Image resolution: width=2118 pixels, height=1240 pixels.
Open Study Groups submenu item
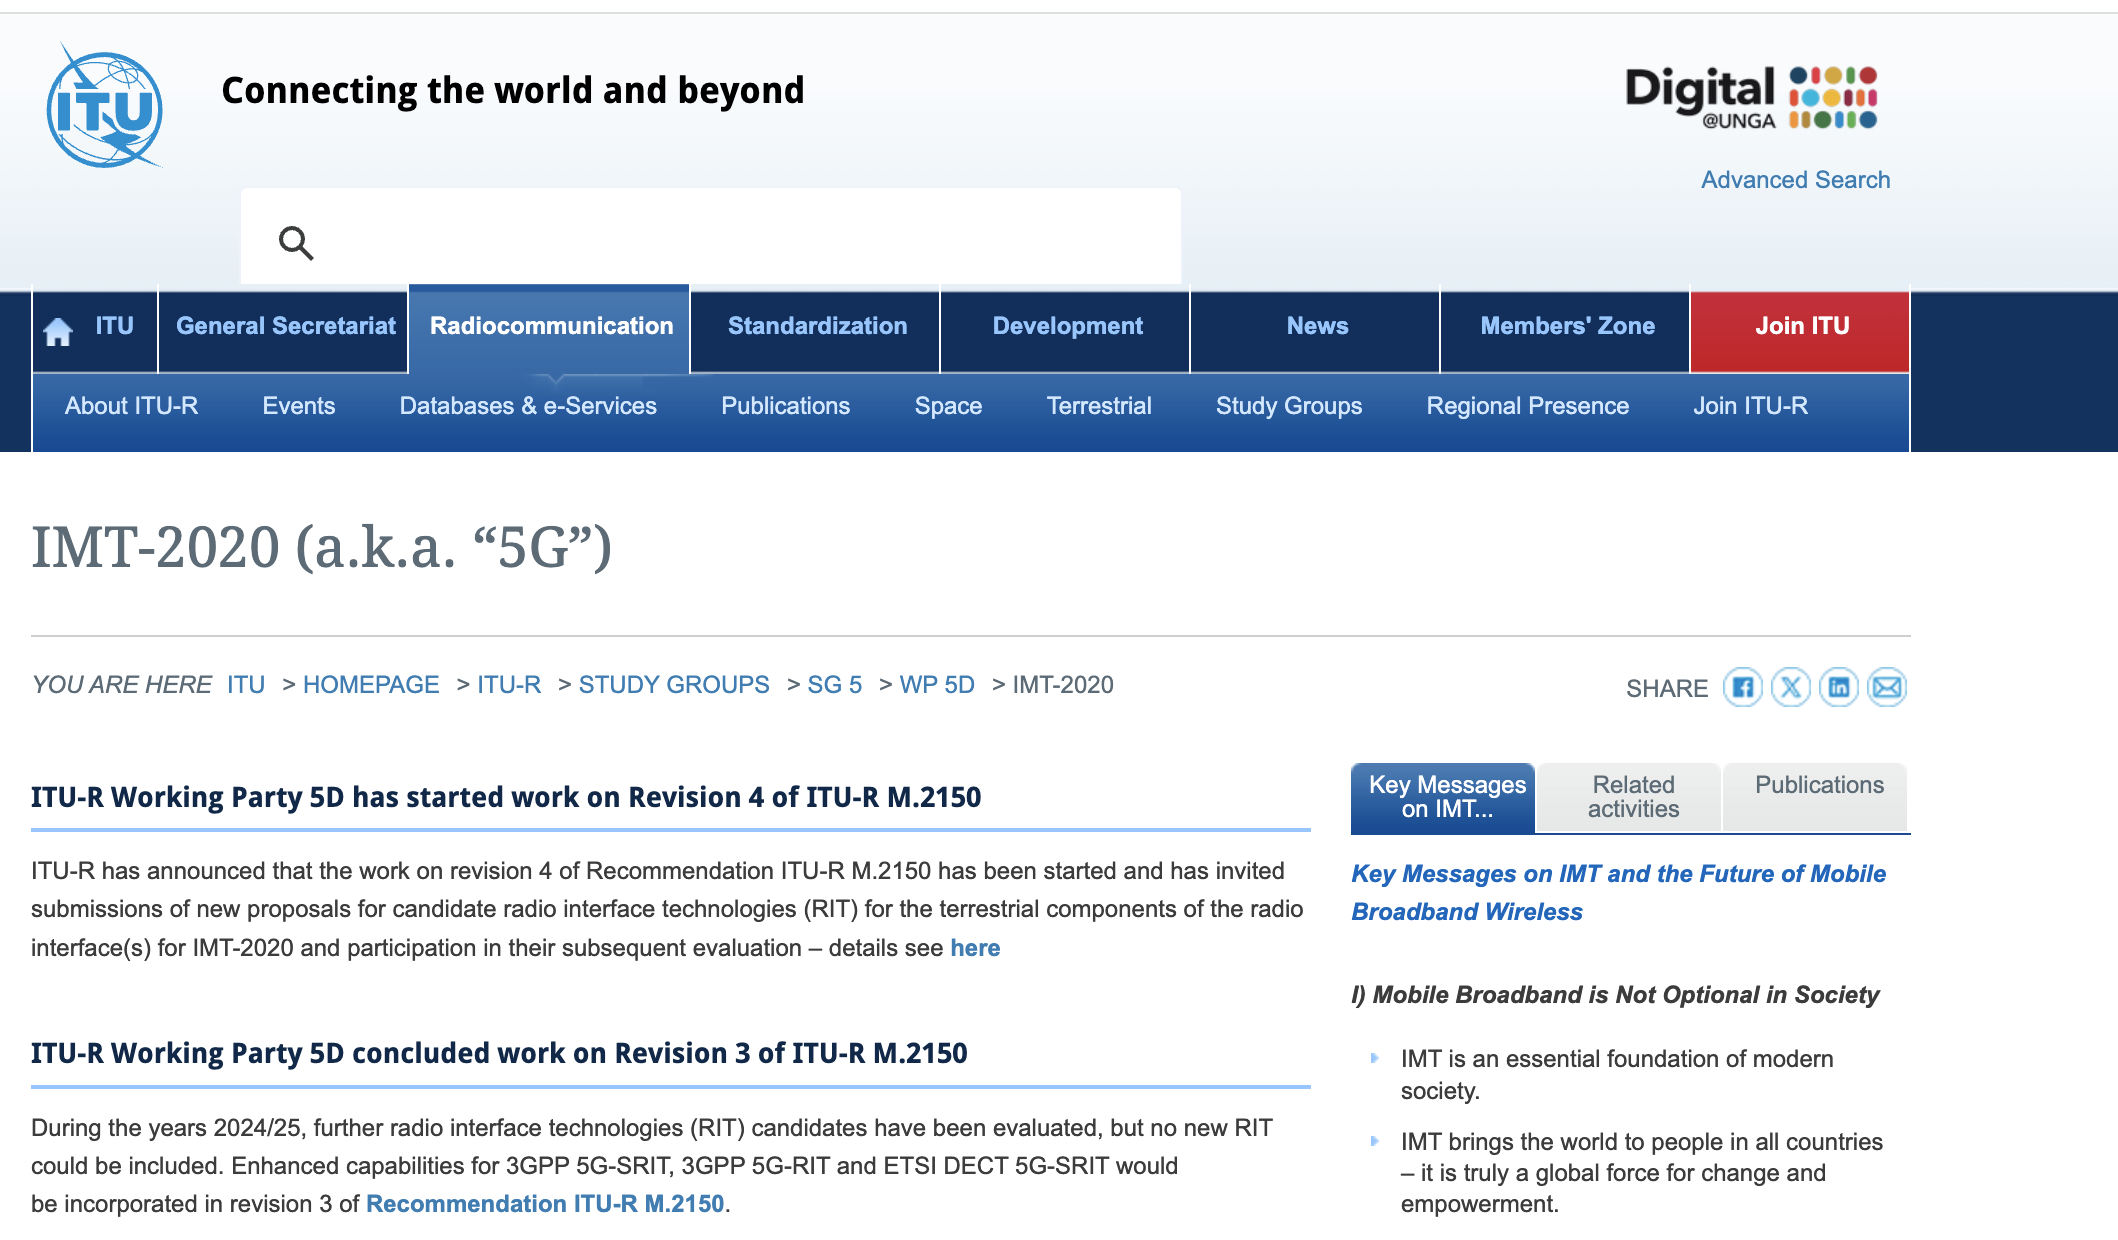pos(1288,406)
